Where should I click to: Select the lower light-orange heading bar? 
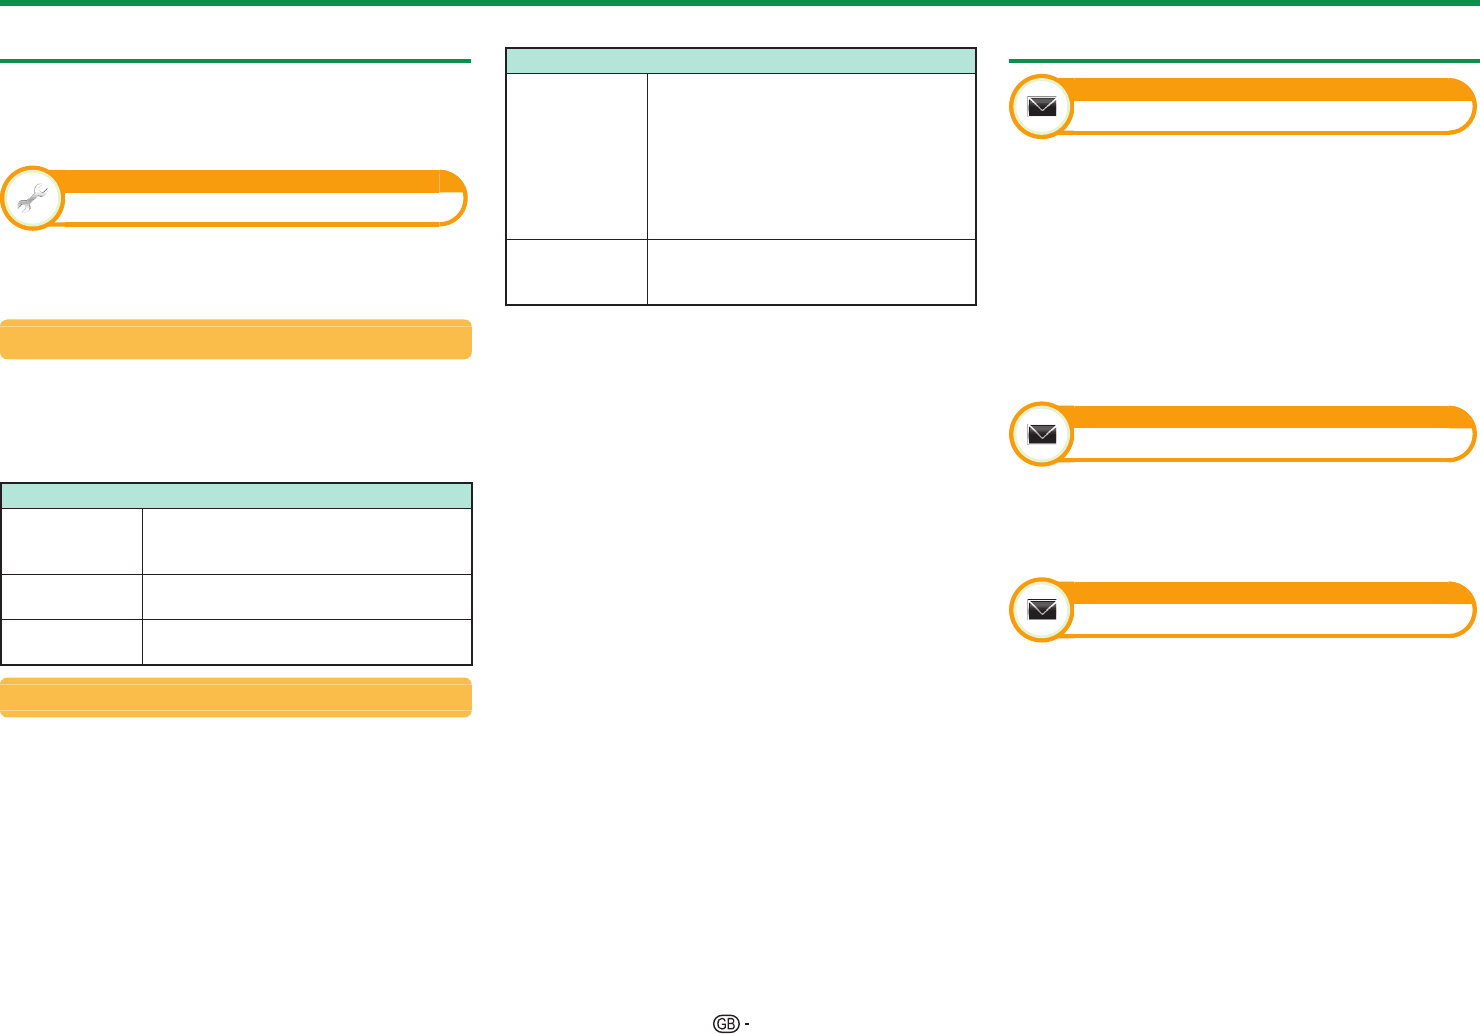tap(236, 697)
